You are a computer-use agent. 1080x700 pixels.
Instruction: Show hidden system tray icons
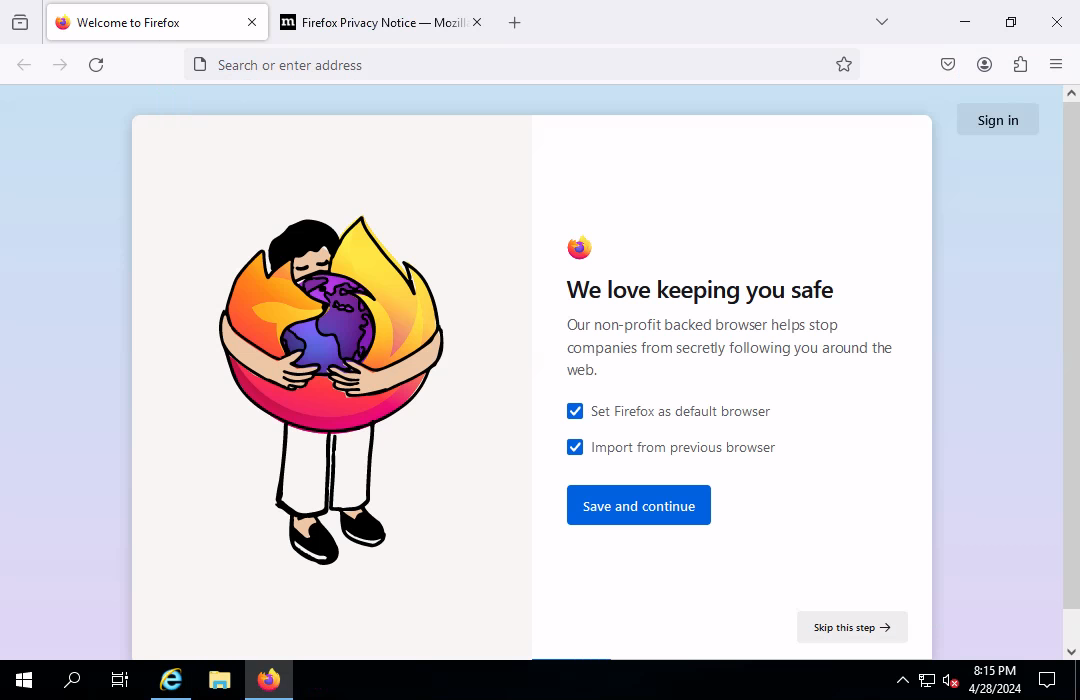pos(902,680)
